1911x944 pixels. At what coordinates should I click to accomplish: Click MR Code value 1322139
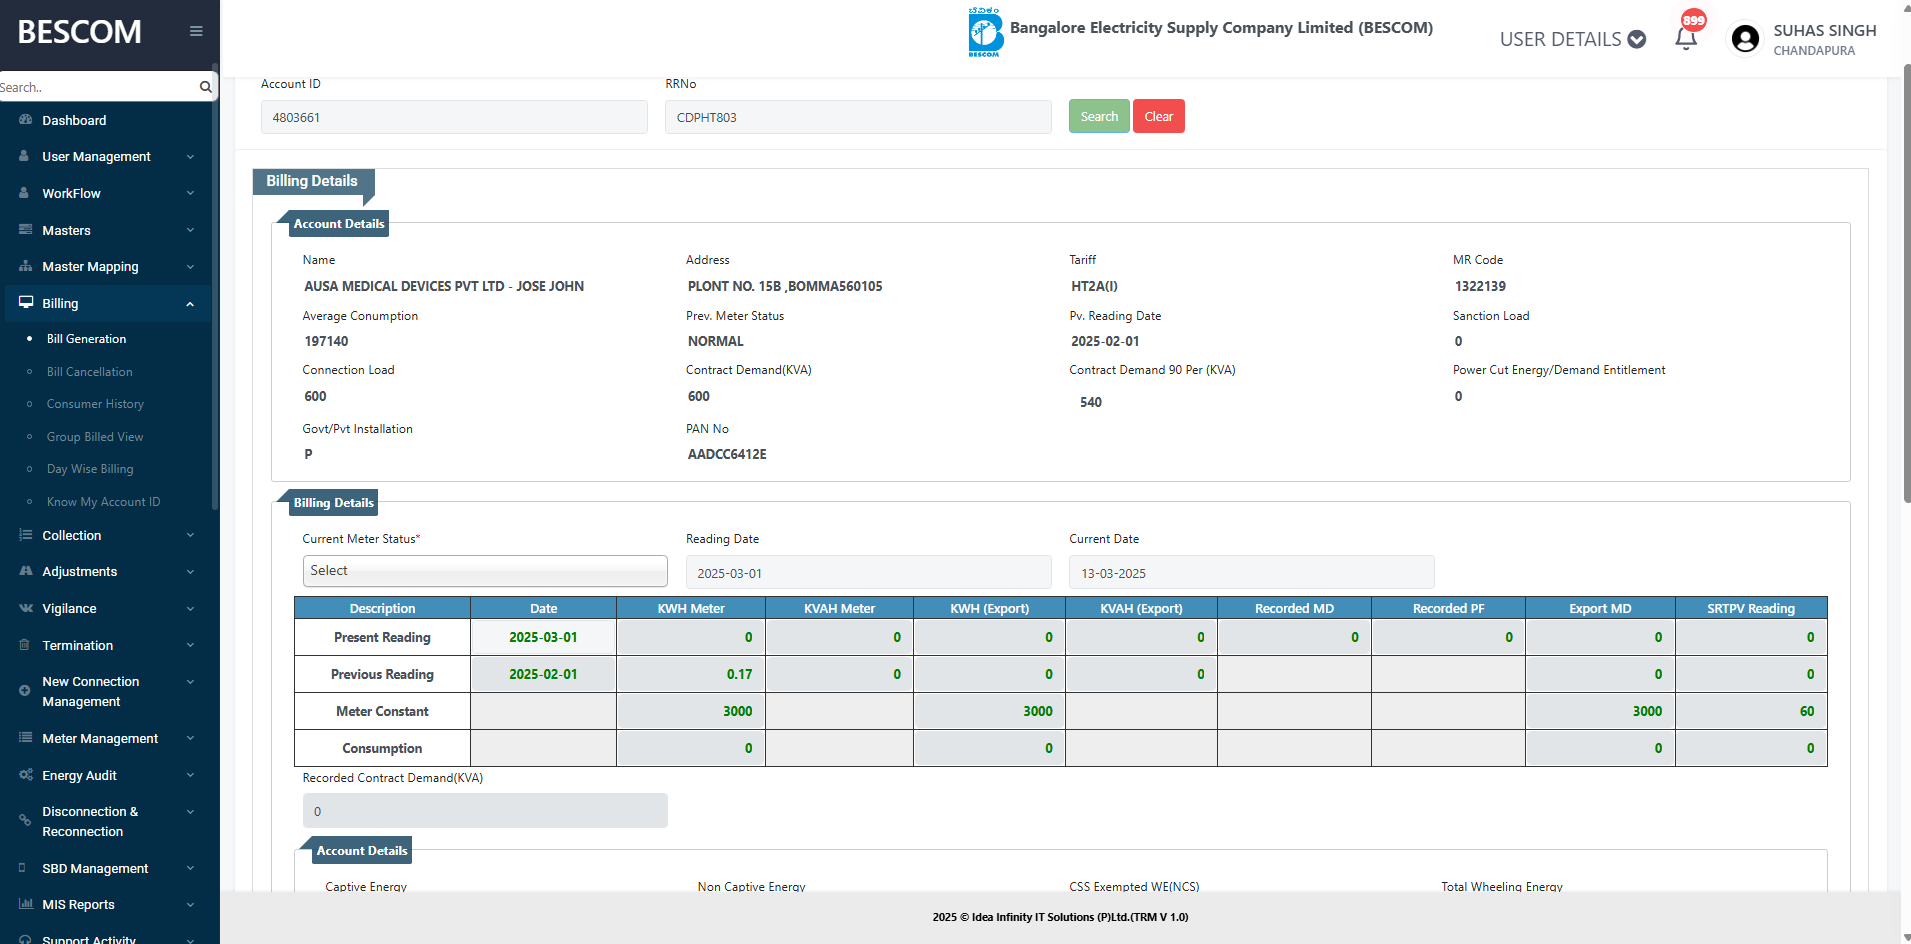tap(1480, 286)
